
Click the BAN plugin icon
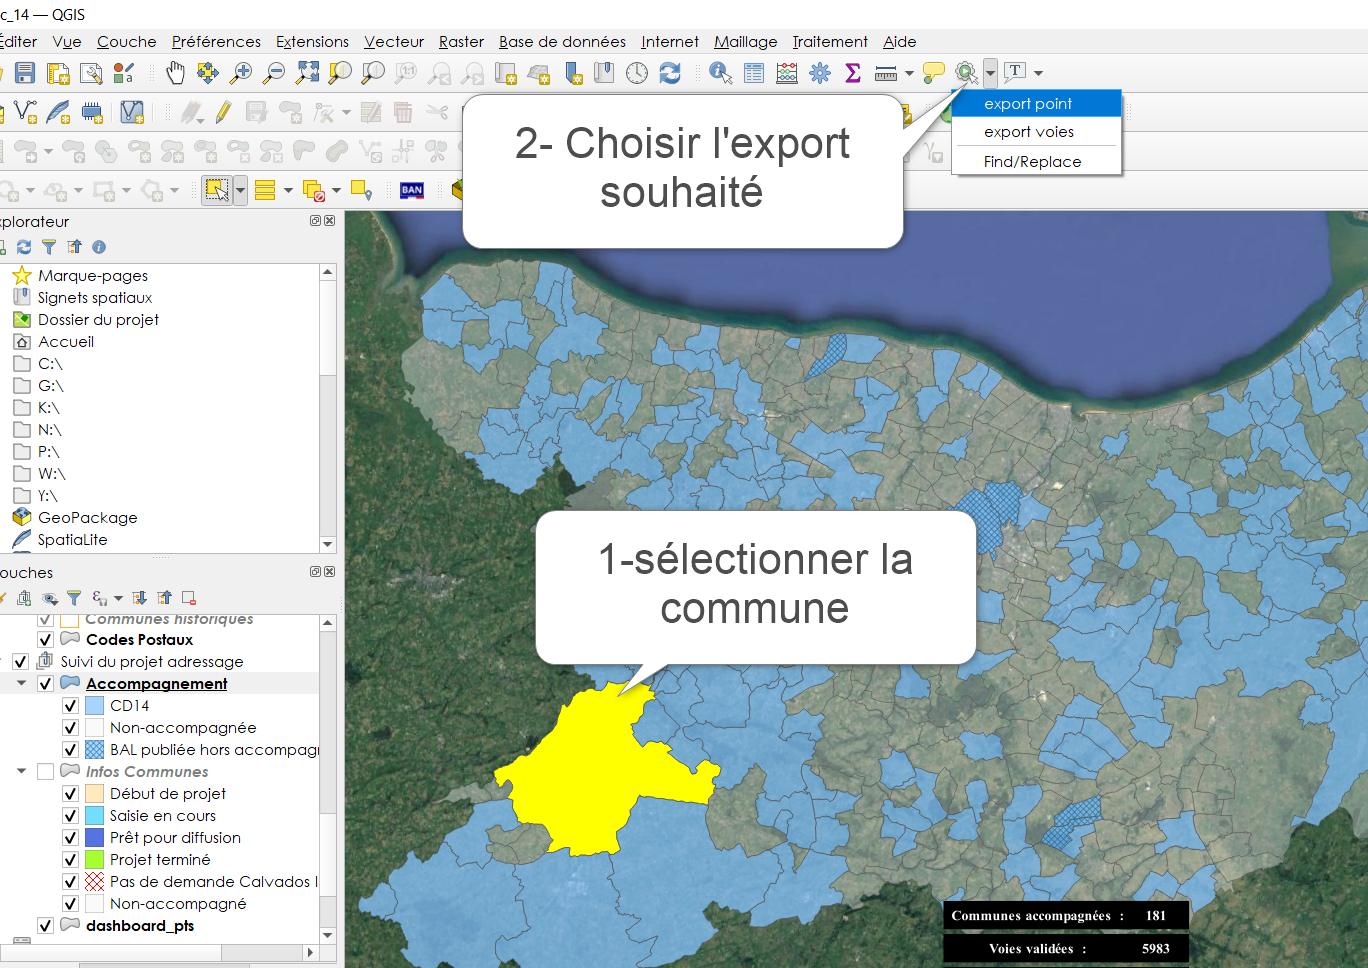(x=412, y=190)
